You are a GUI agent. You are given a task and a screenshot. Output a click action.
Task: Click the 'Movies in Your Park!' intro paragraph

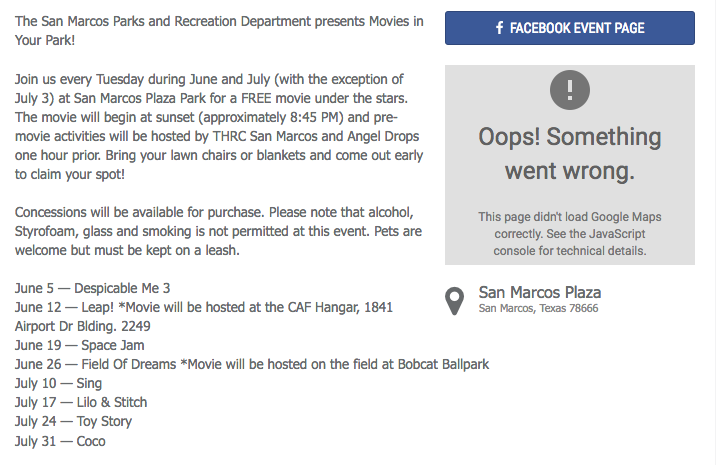coord(219,31)
